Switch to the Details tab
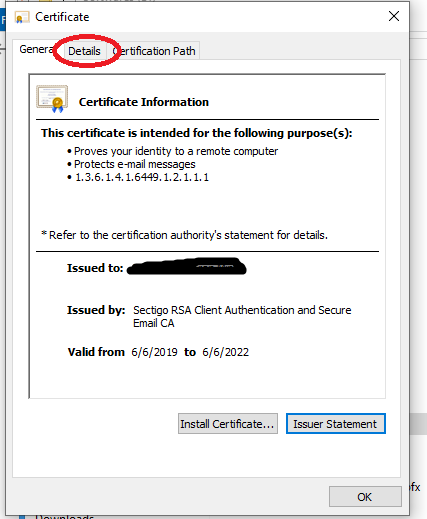Viewport: 427px width, 519px height. (x=84, y=51)
